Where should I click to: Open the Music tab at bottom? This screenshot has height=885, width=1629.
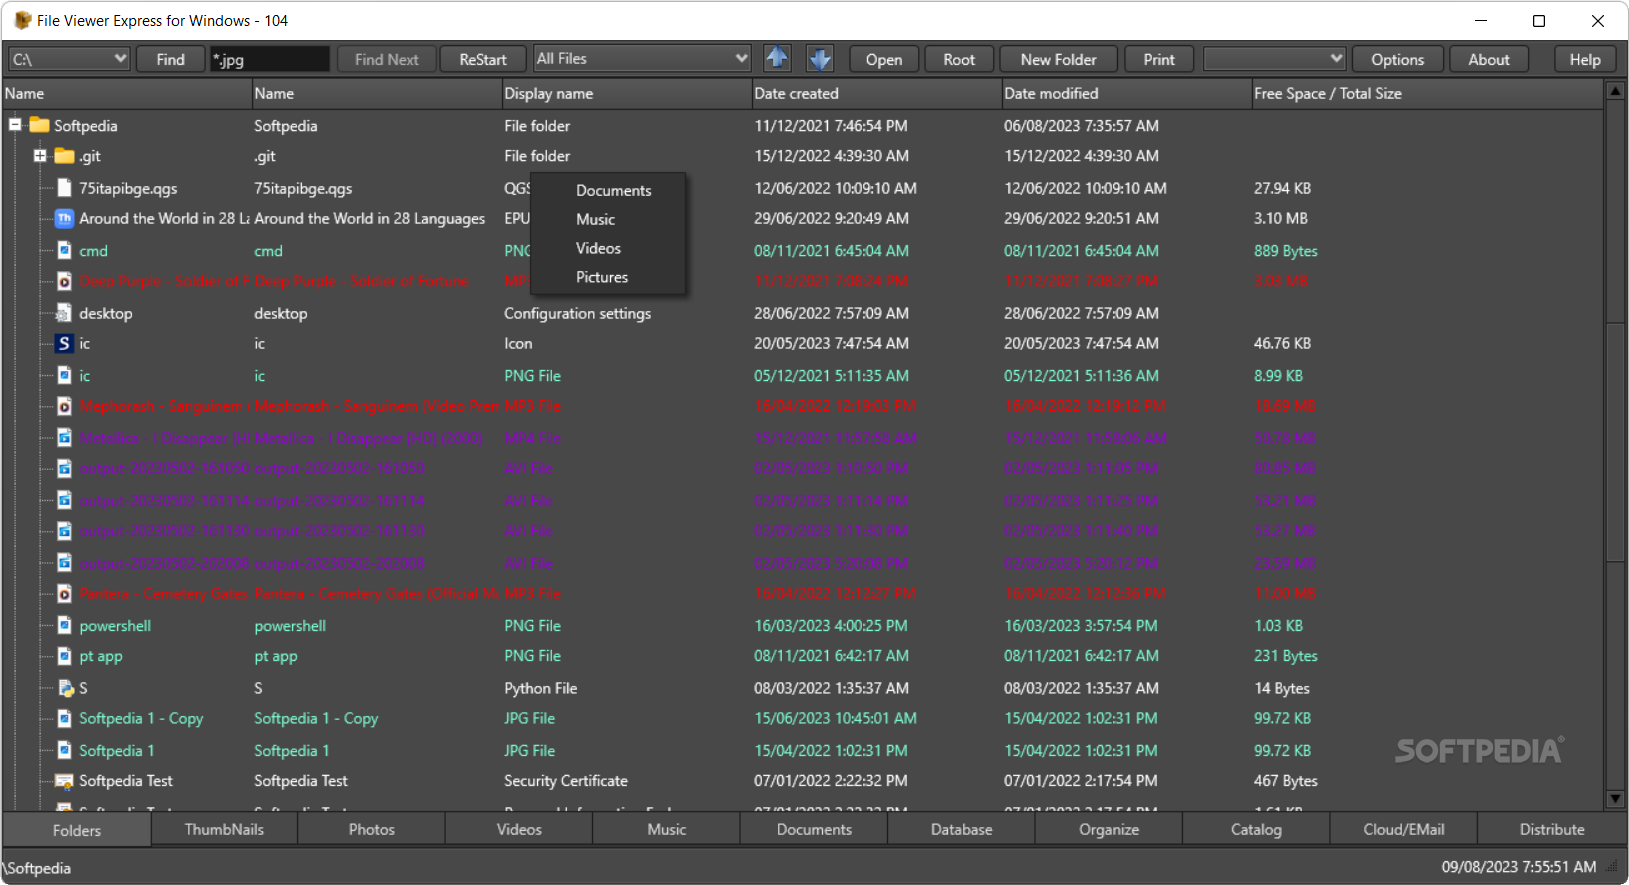(666, 829)
